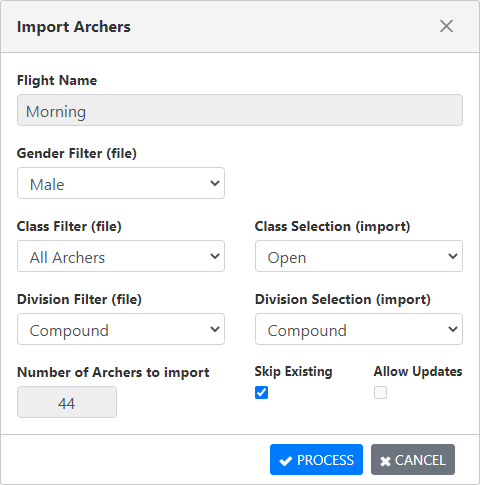Viewport: 480px width, 485px height.
Task: Click the PROCESS button
Action: (316, 459)
